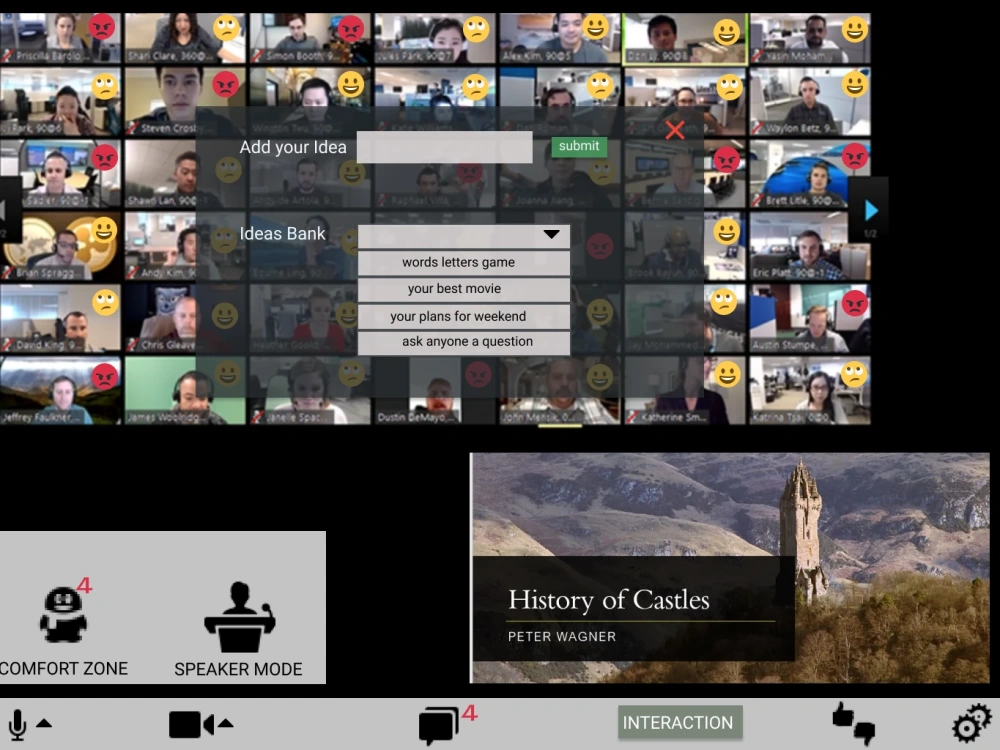Pick 'ask anyone a question' idea

[x=464, y=342]
